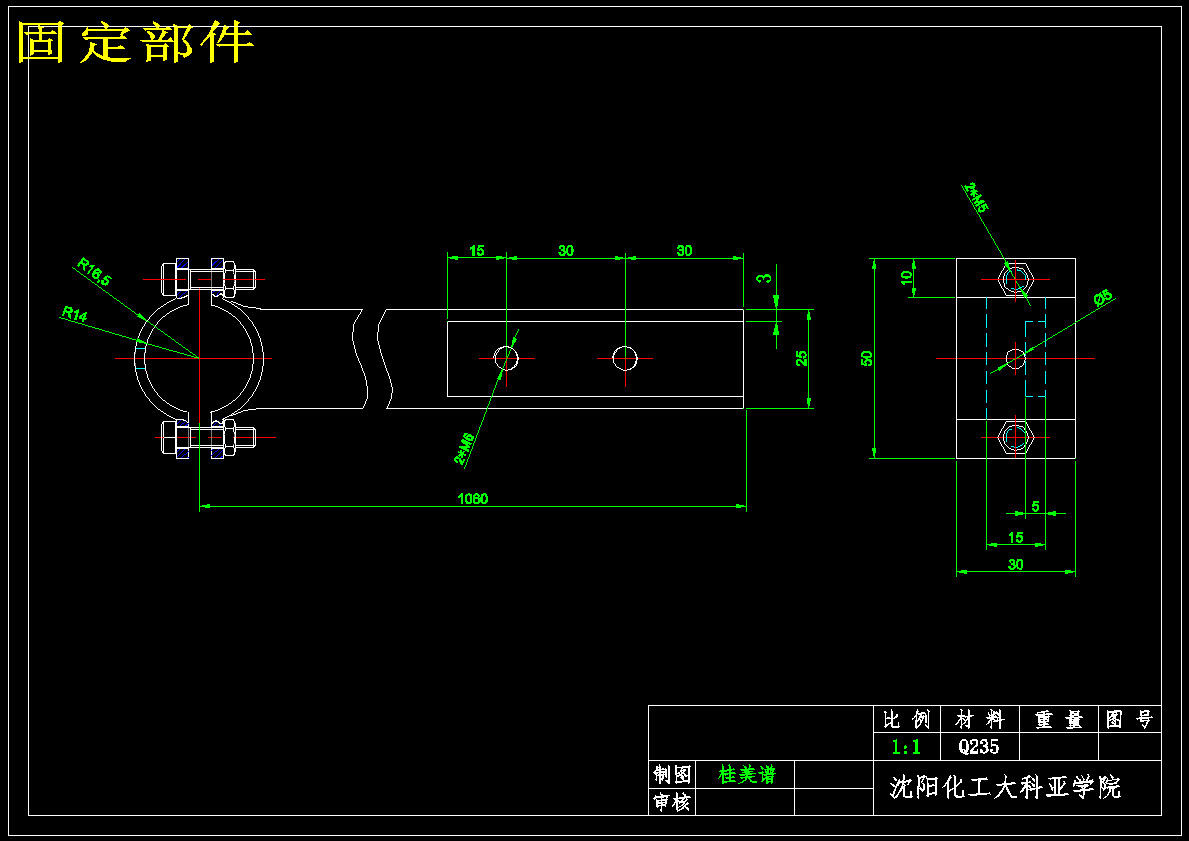Viewport: 1189px width, 841px height.
Task: Click the '1:1' scale value
Action: pyautogui.click(x=906, y=747)
